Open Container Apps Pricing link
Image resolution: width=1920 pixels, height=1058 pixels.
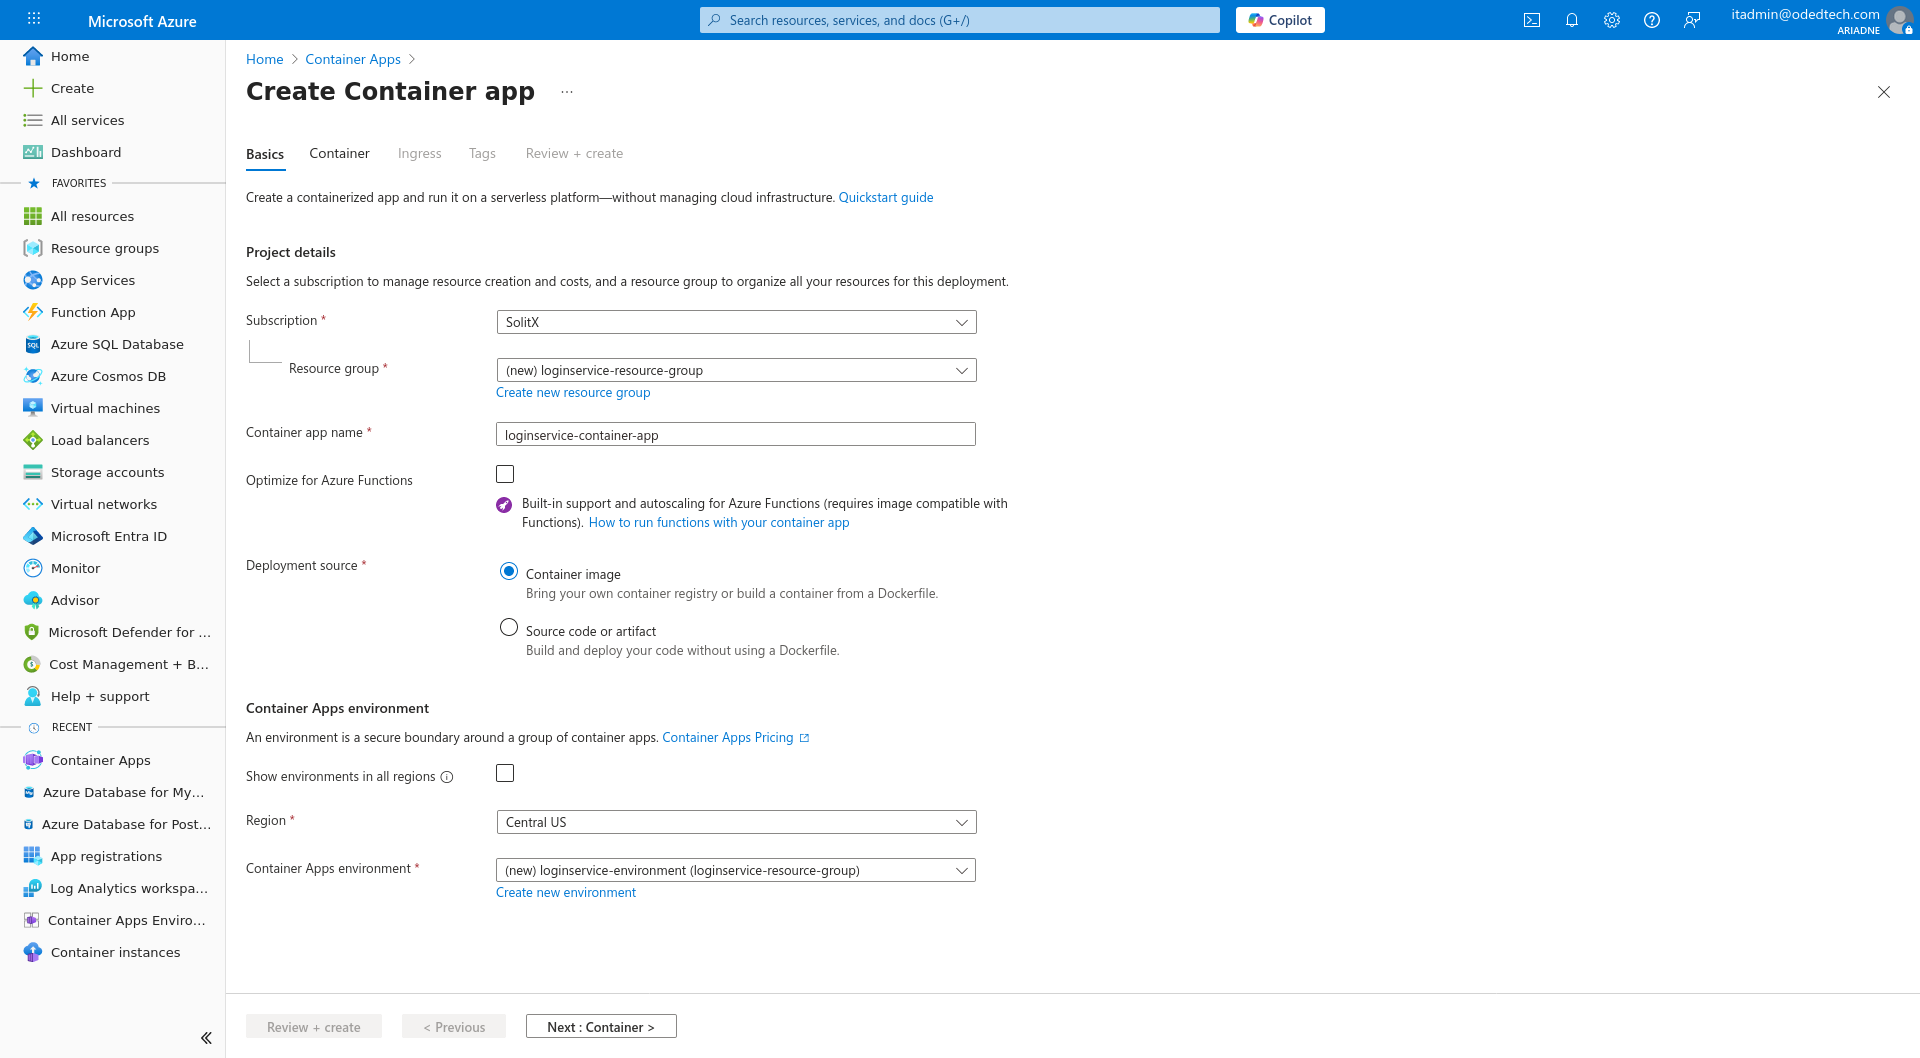pos(735,737)
